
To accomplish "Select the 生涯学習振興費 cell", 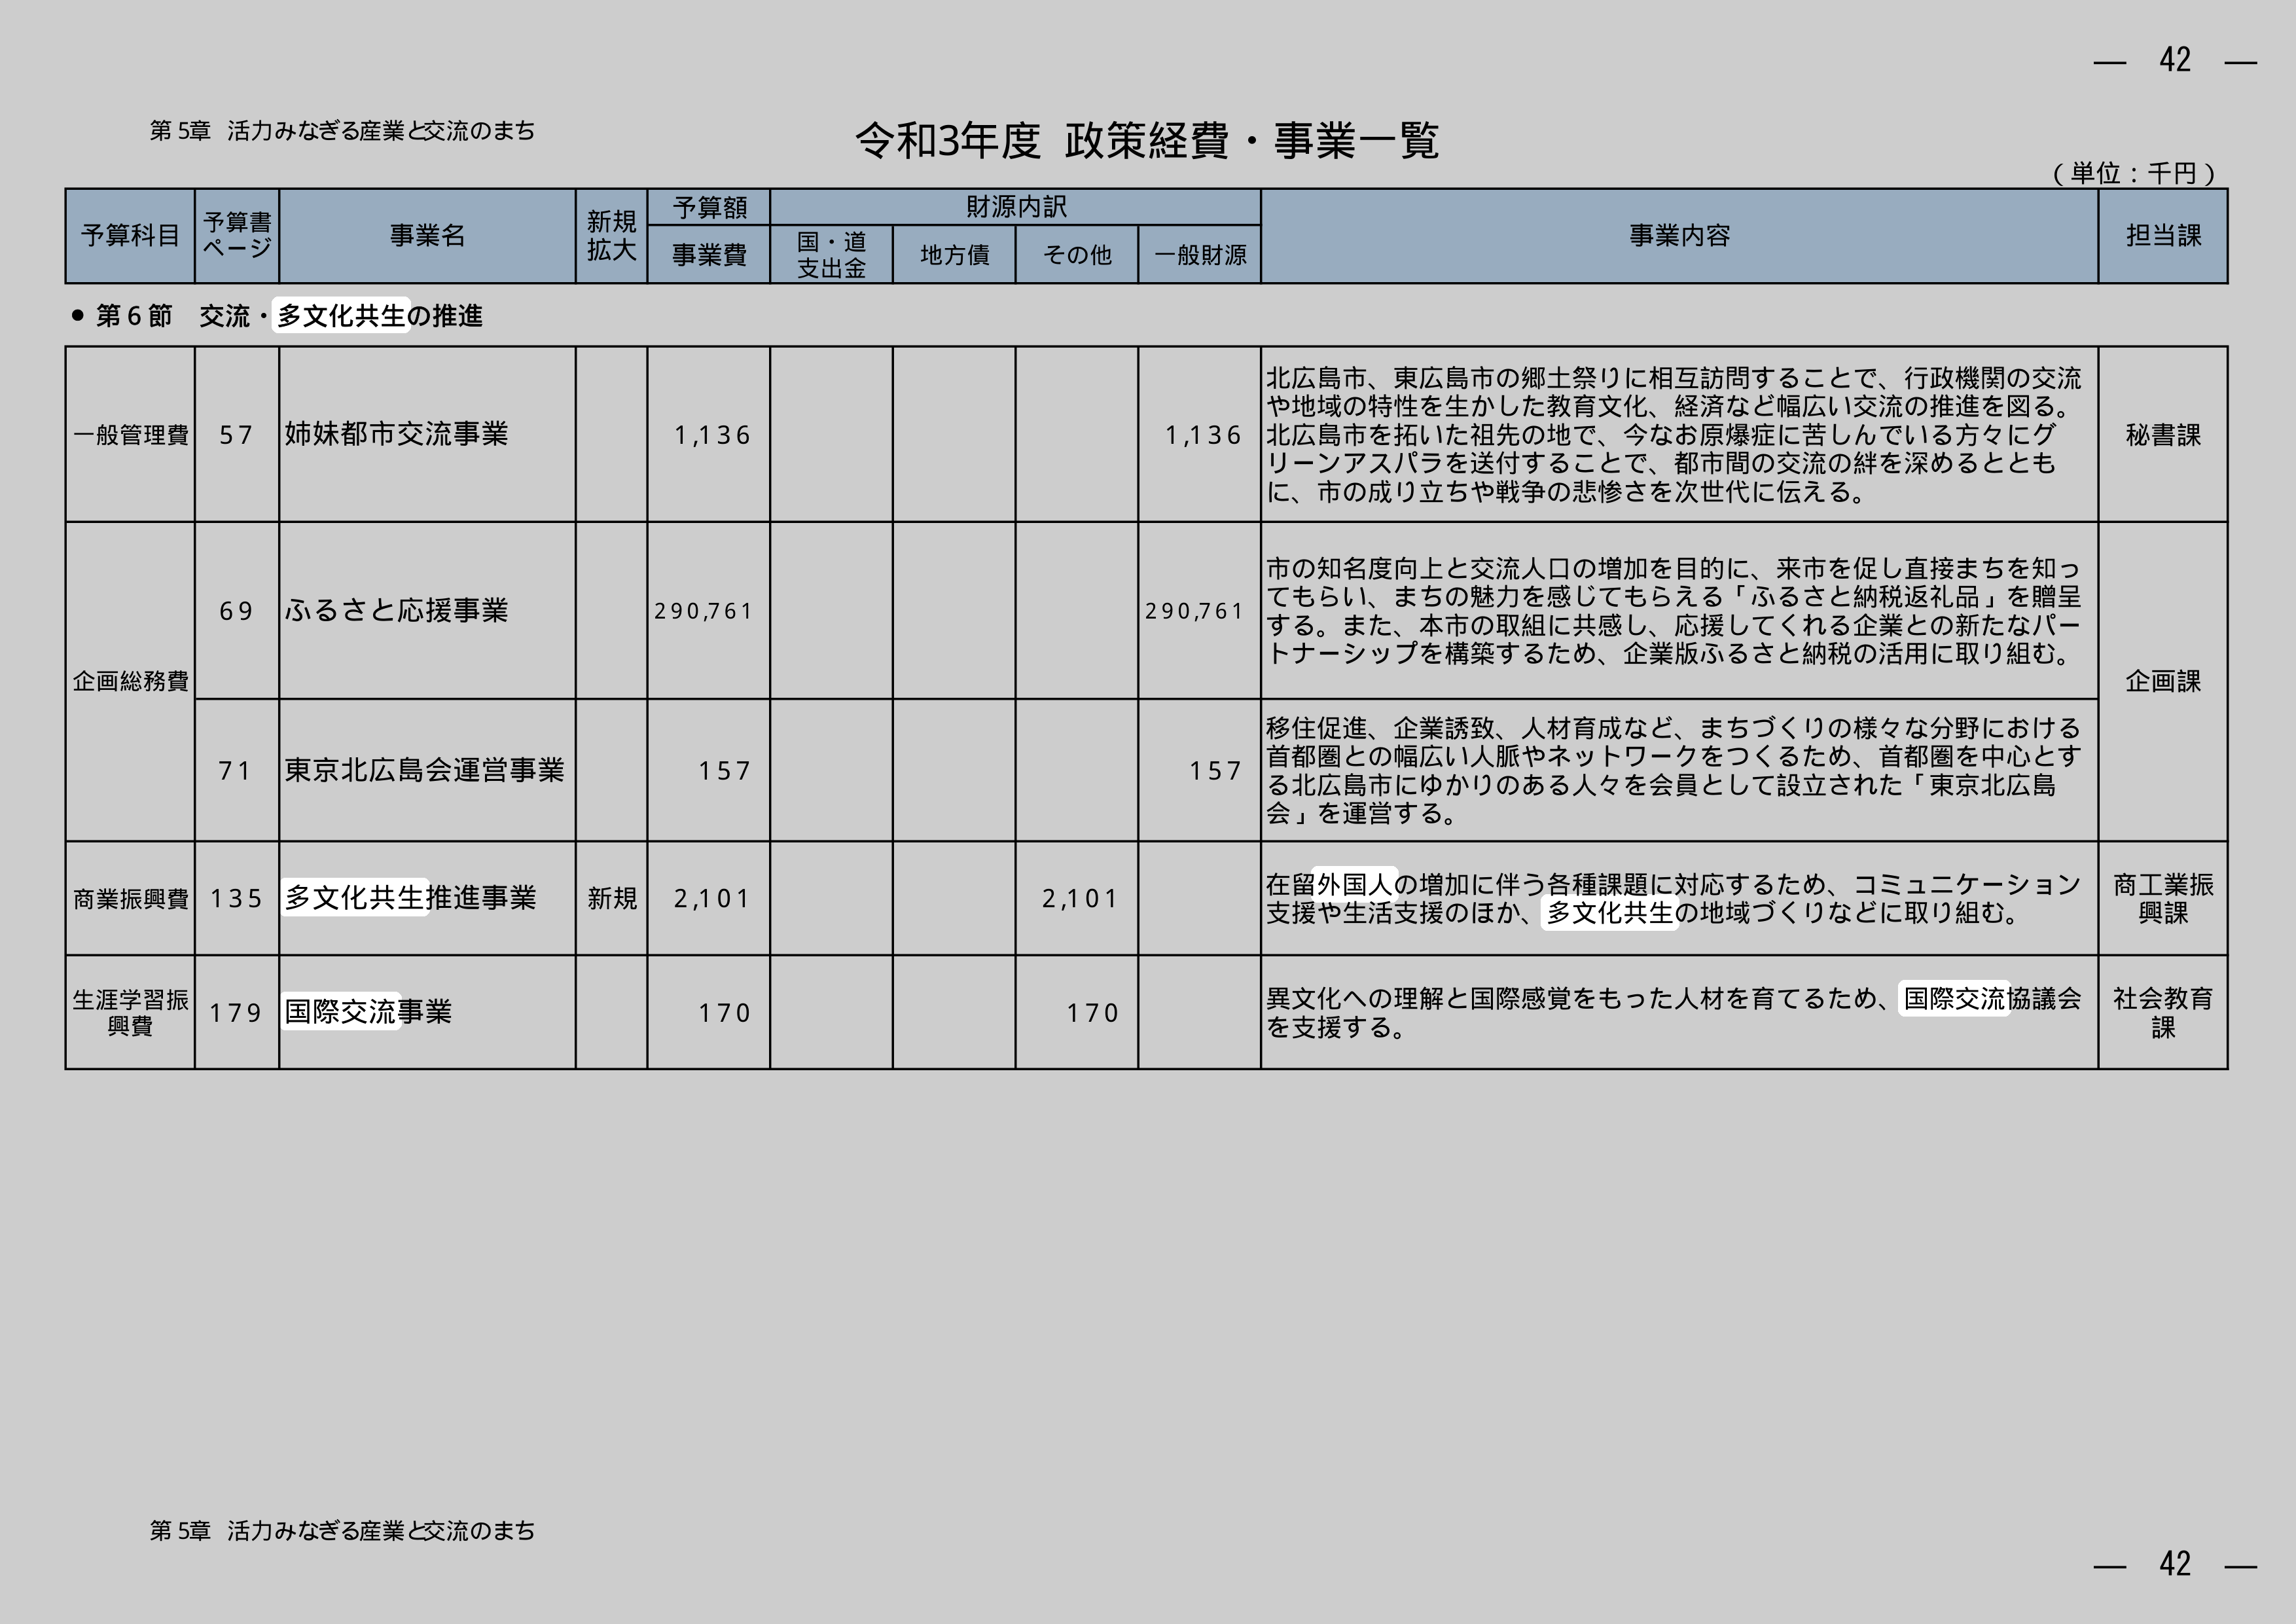I will pos(130,1012).
